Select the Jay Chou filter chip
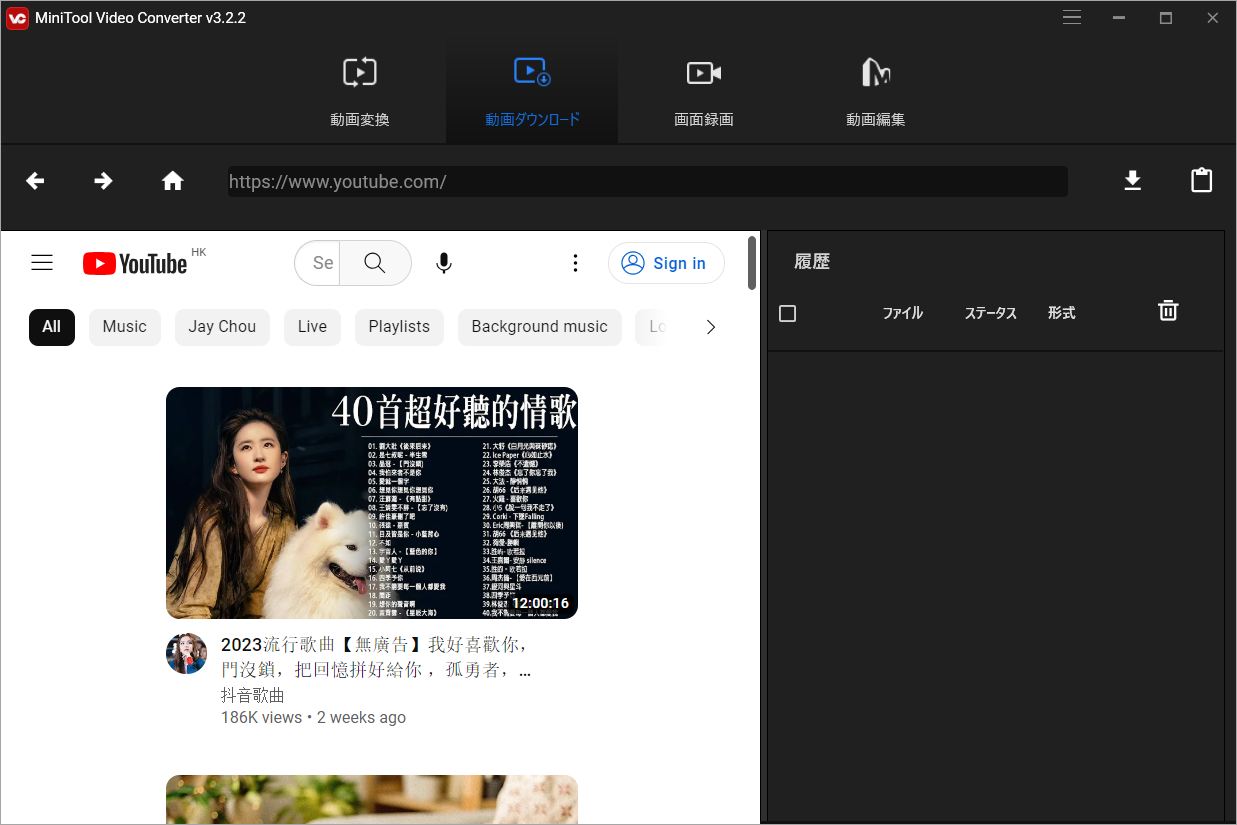The image size is (1237, 825). click(222, 327)
